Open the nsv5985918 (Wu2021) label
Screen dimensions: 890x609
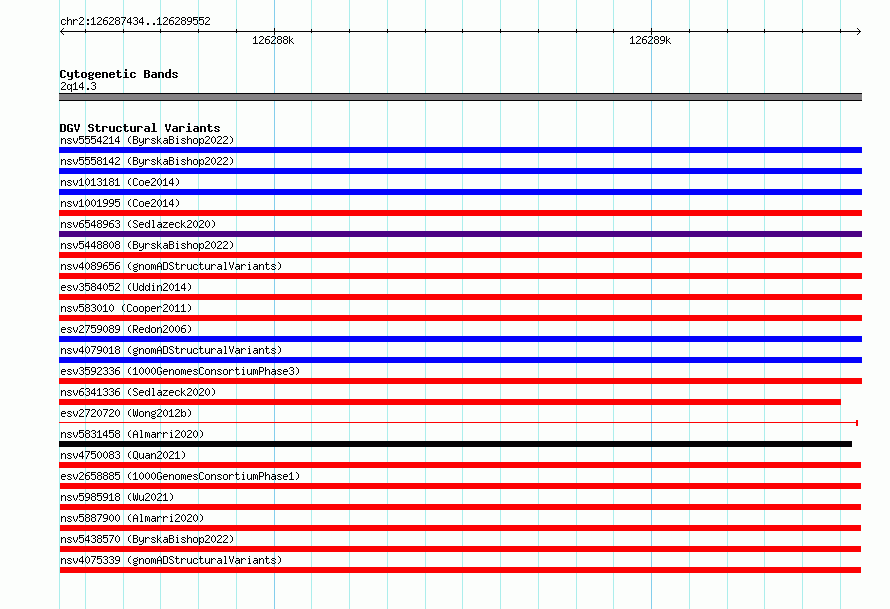point(117,497)
